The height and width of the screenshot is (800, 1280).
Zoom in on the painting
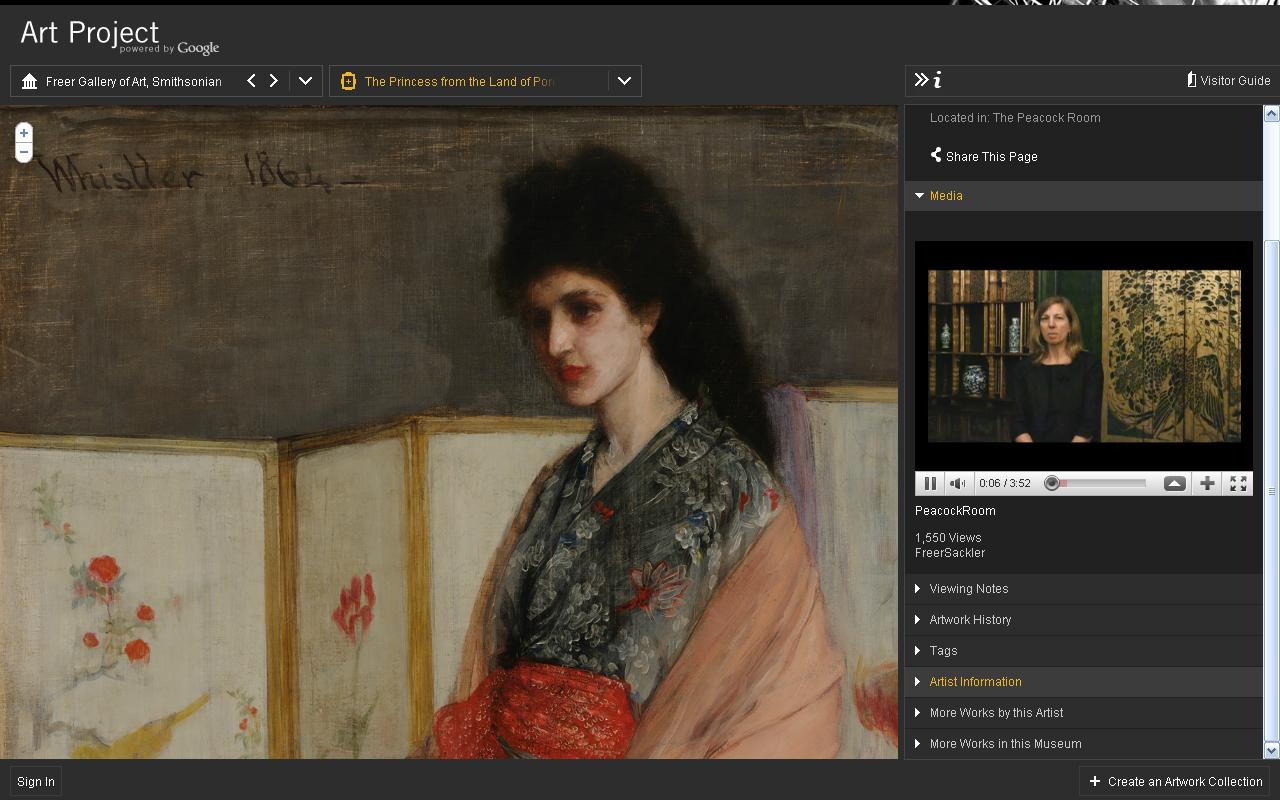[x=24, y=133]
